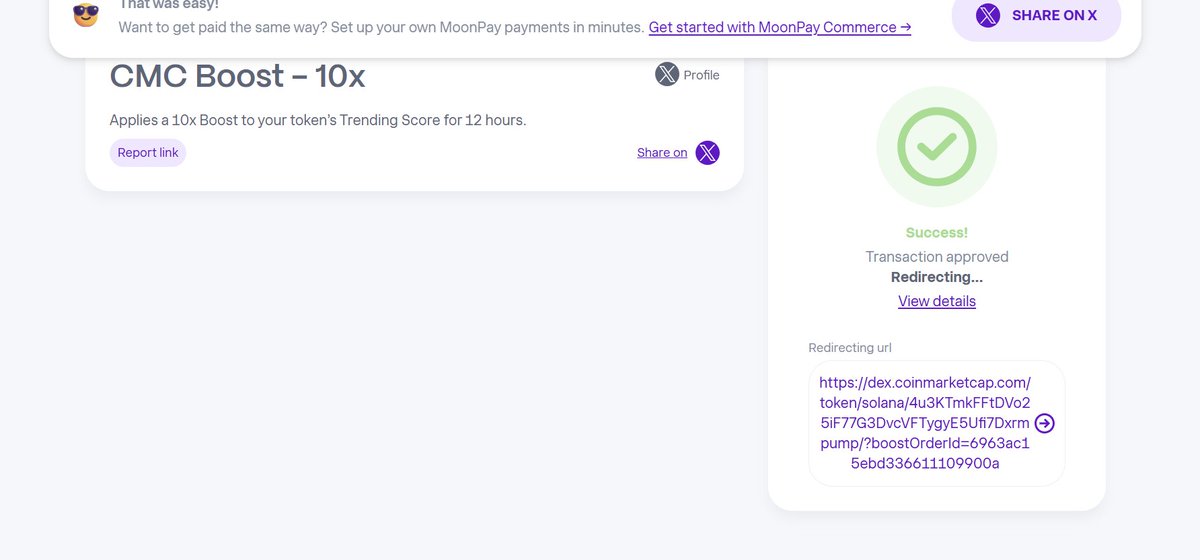
Task: Click the green success checkmark icon
Action: 937,147
